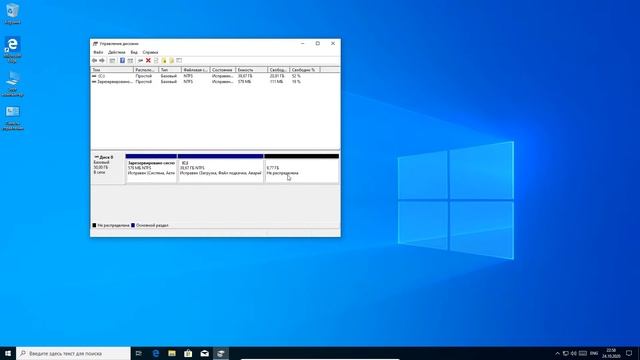Image resolution: width=640 pixels, height=360 pixels.
Task: Sort by the Свободно column header
Action: tap(278, 70)
